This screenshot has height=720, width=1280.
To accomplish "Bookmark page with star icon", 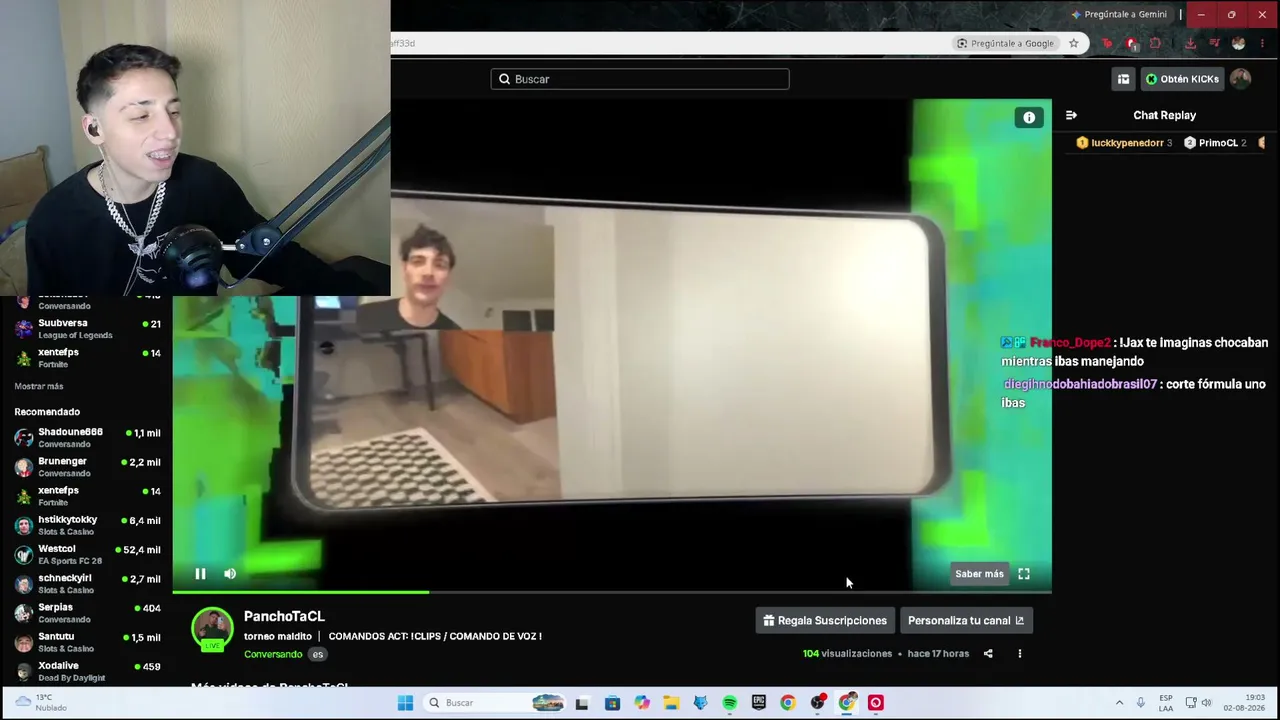I will 1074,43.
